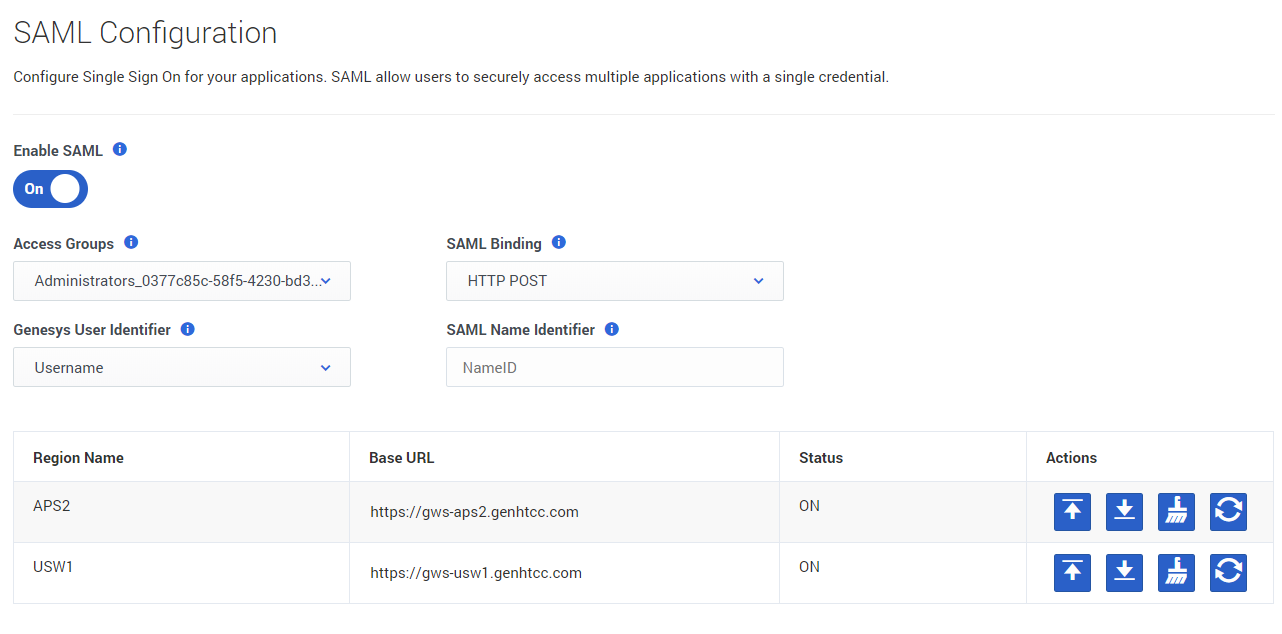Viewport: 1282px width, 634px height.
Task: Click info icon beside Genesys User Identifier
Action: click(188, 329)
